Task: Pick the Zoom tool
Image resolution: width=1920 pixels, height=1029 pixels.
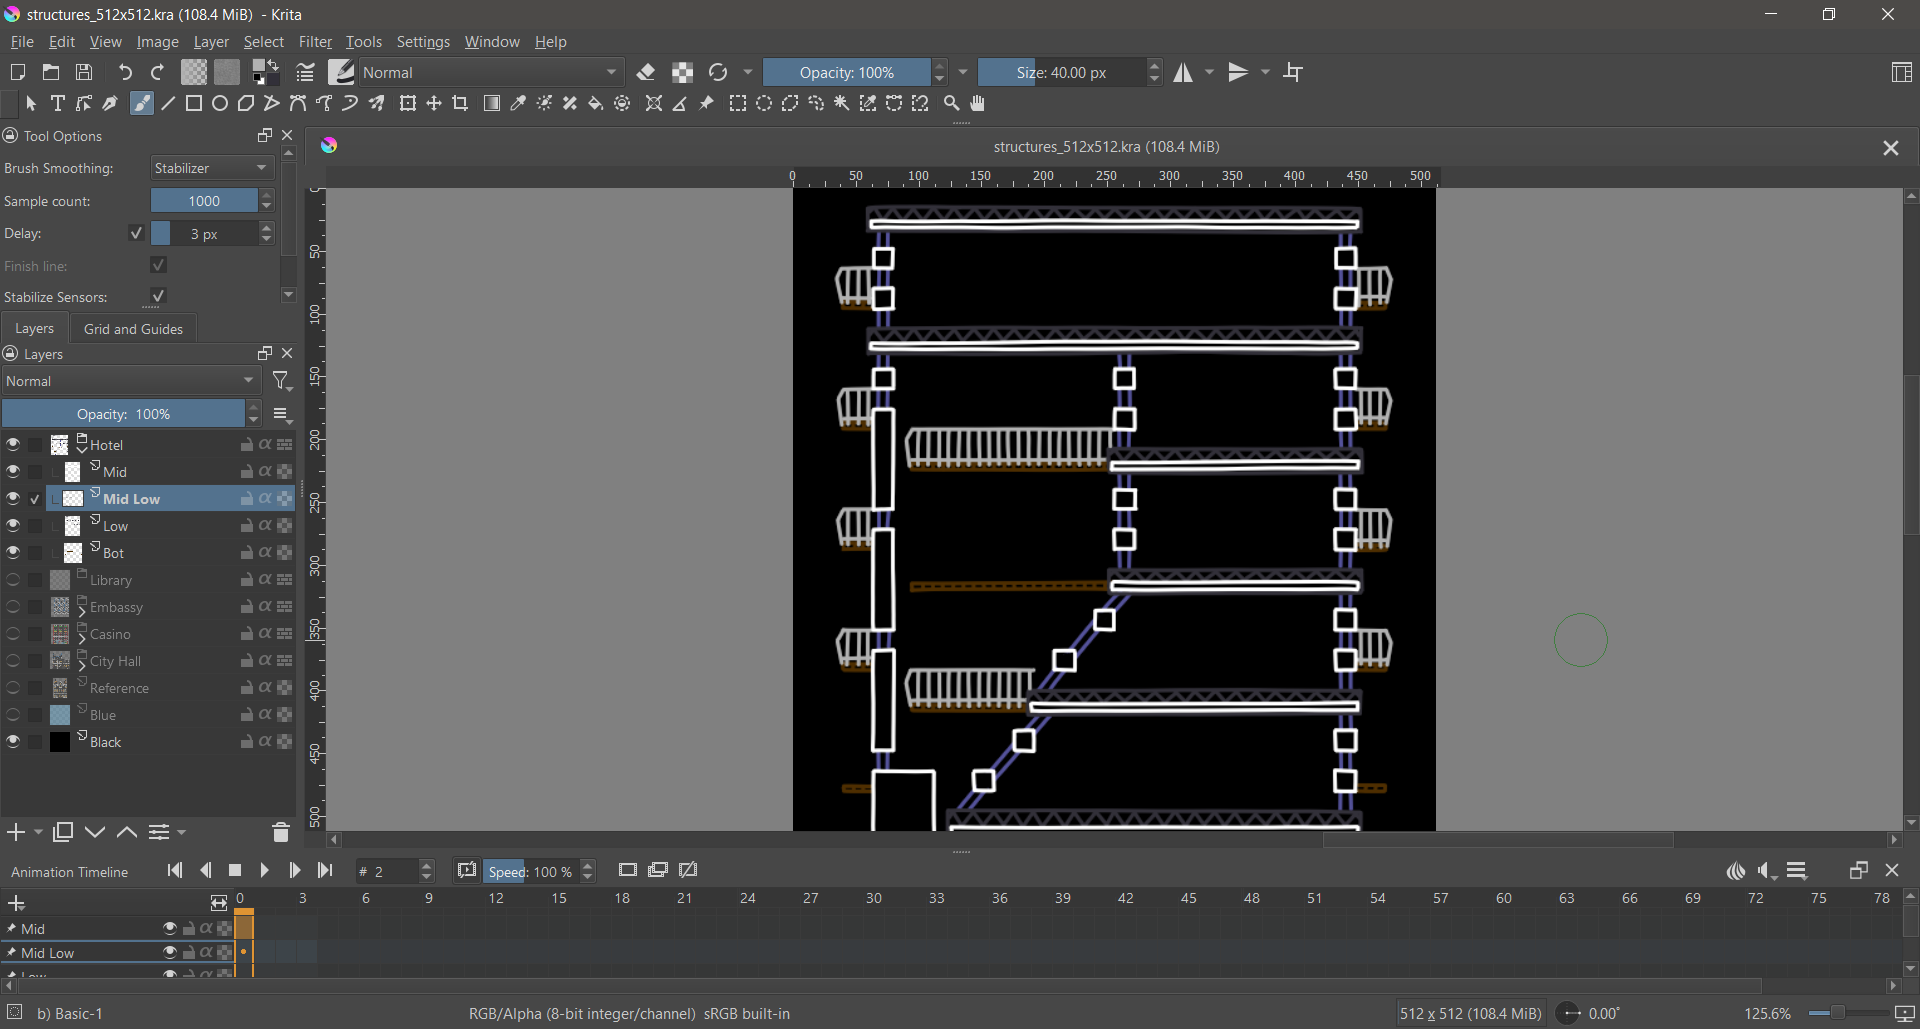Action: pyautogui.click(x=952, y=104)
